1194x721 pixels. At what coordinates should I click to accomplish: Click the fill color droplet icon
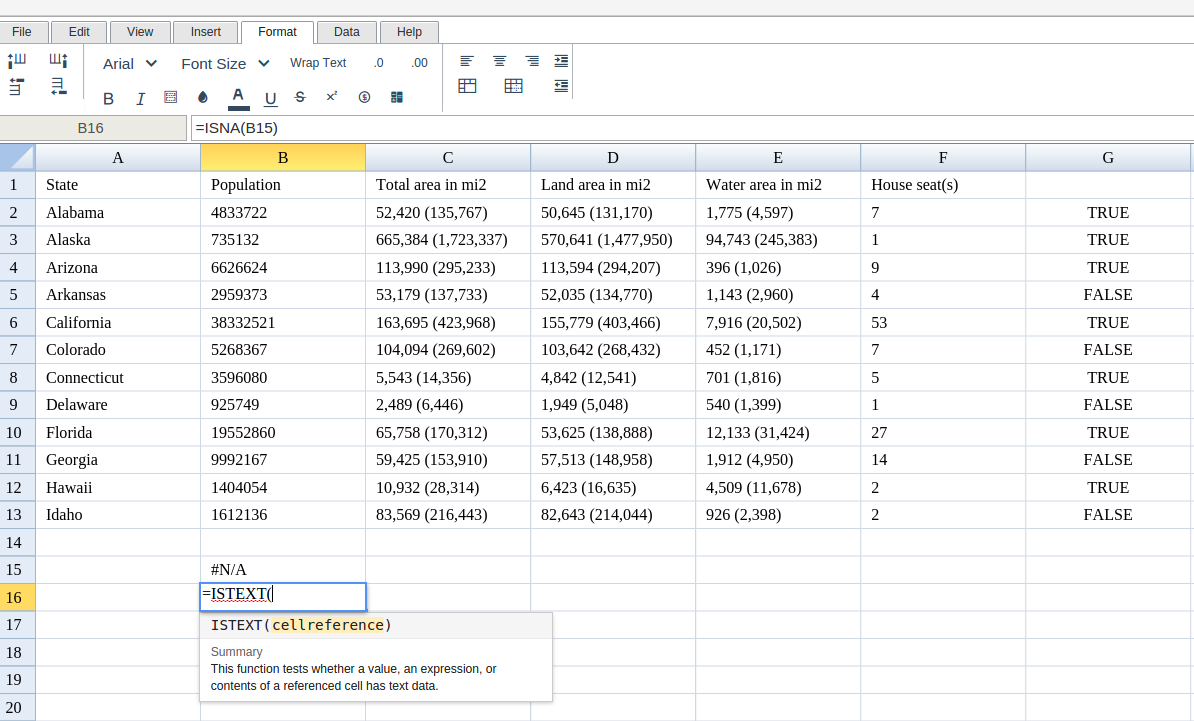203,98
